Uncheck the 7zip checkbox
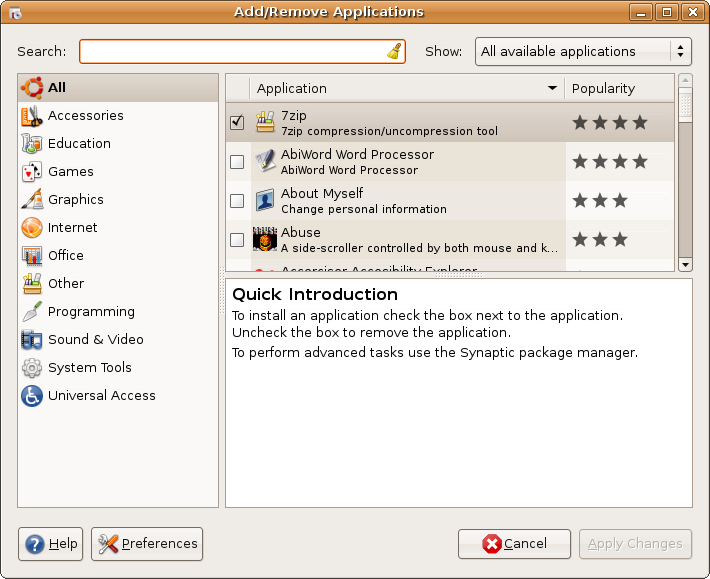This screenshot has height=579, width=710. (237, 122)
